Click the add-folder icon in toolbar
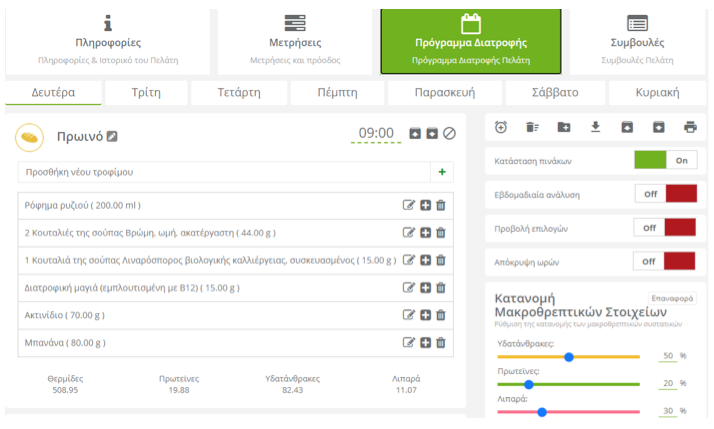 564,127
